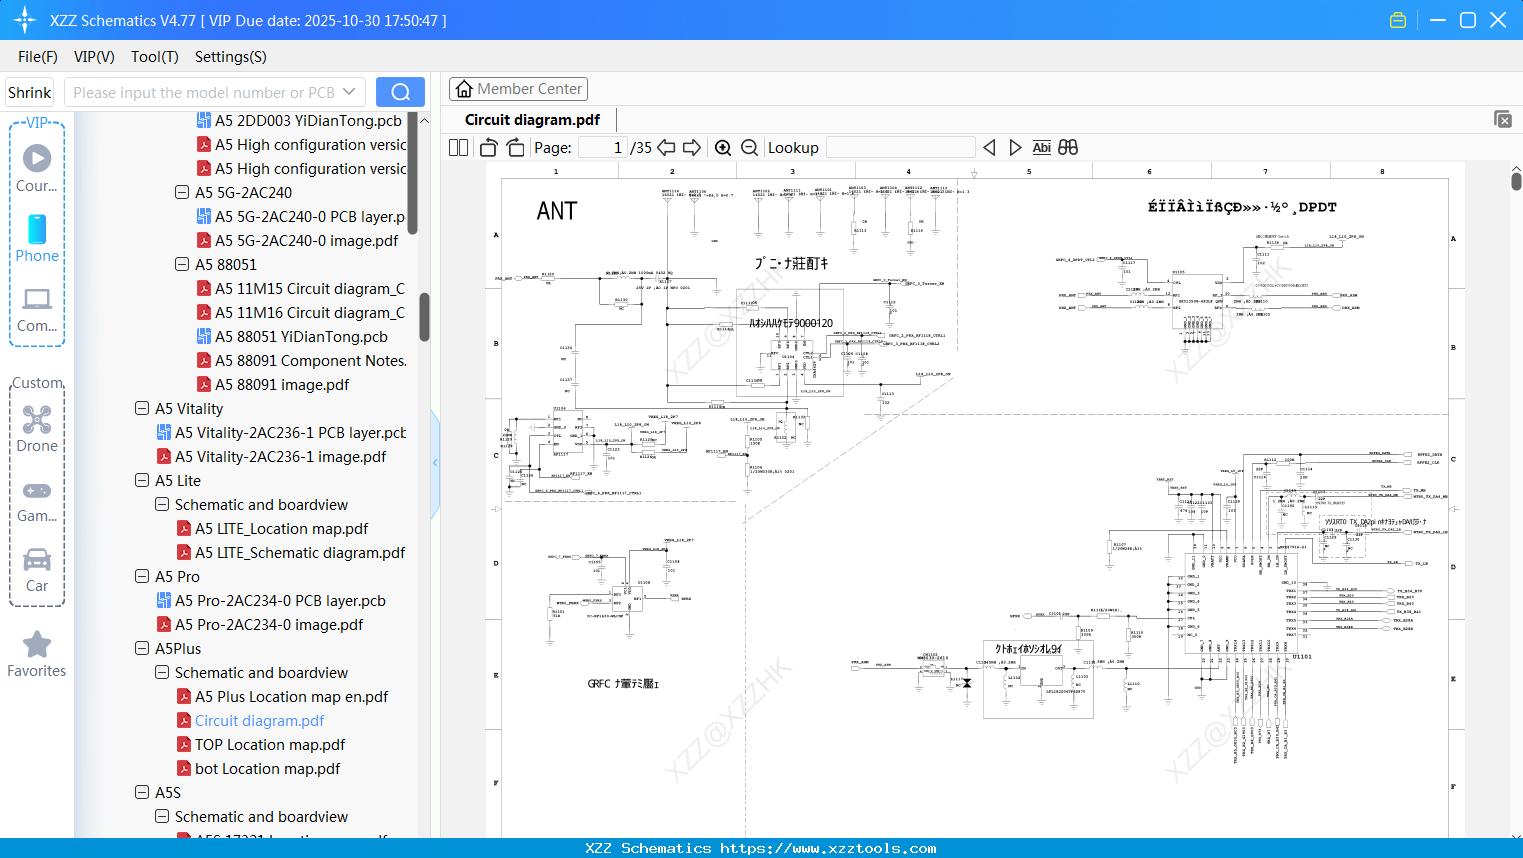Collapse the A5Plus tree branch
The image size is (1523, 858).
coord(142,648)
